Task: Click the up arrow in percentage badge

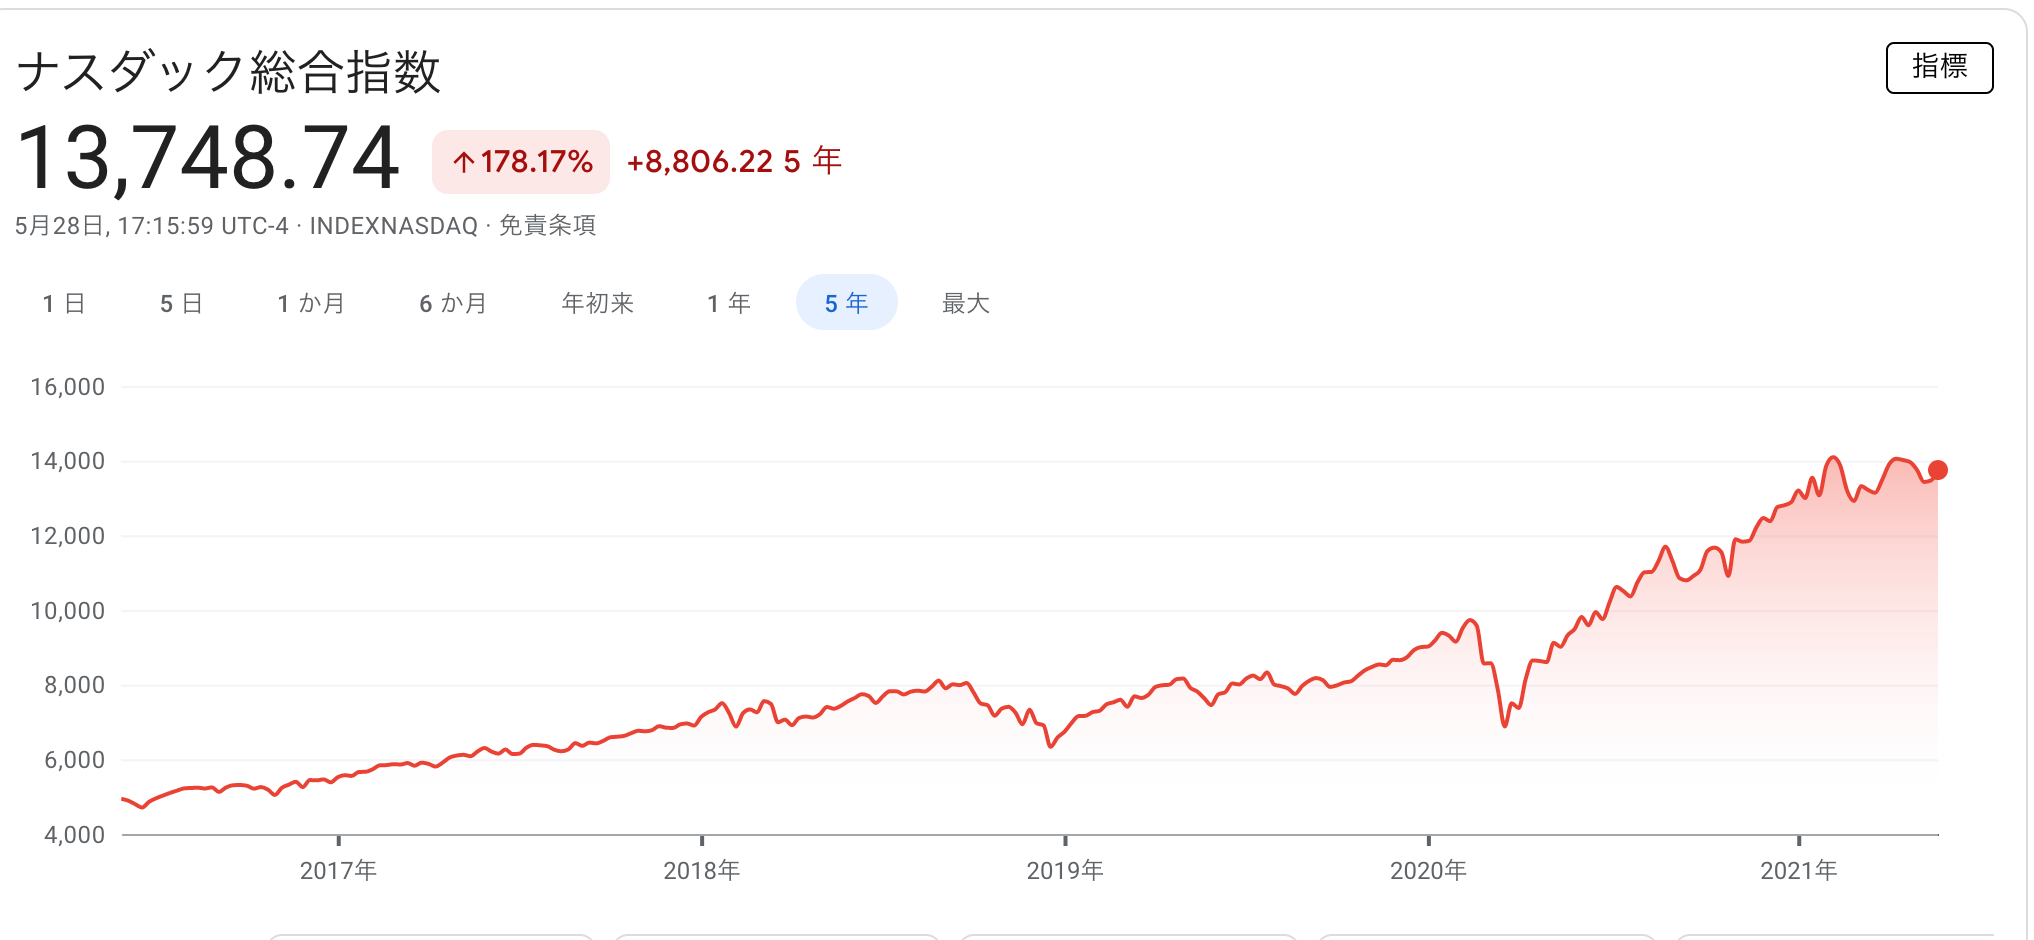Action: tap(463, 162)
